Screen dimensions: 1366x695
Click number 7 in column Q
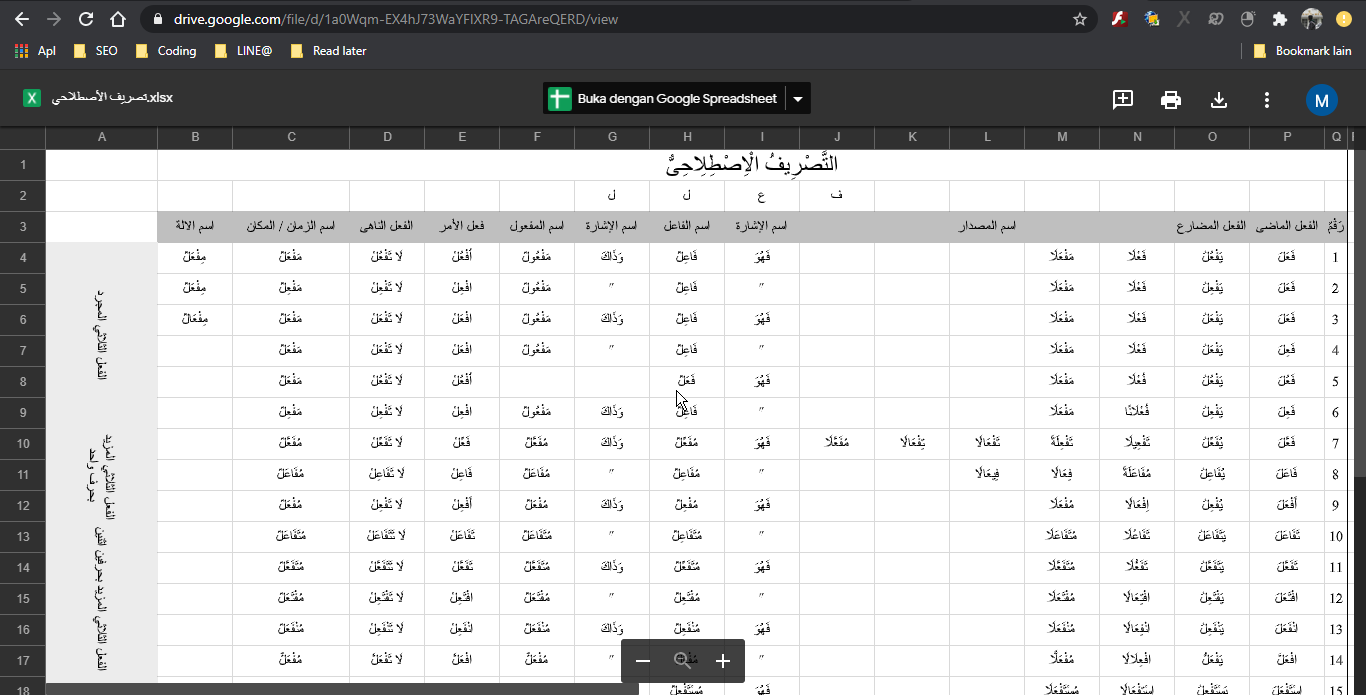[1335, 443]
